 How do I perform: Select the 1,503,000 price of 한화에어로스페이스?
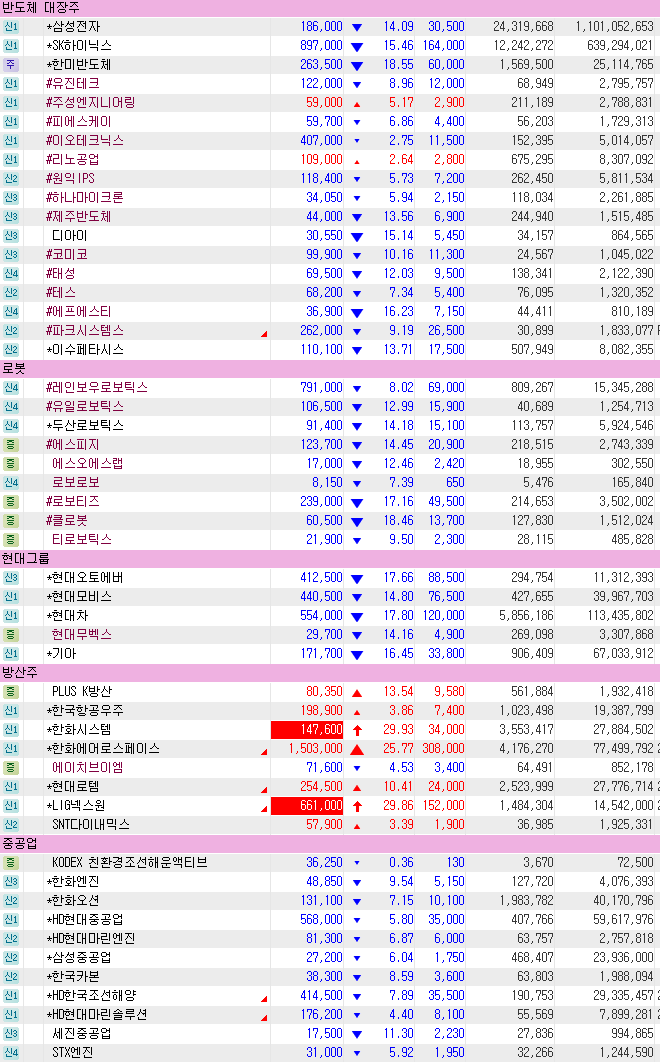tap(315, 748)
